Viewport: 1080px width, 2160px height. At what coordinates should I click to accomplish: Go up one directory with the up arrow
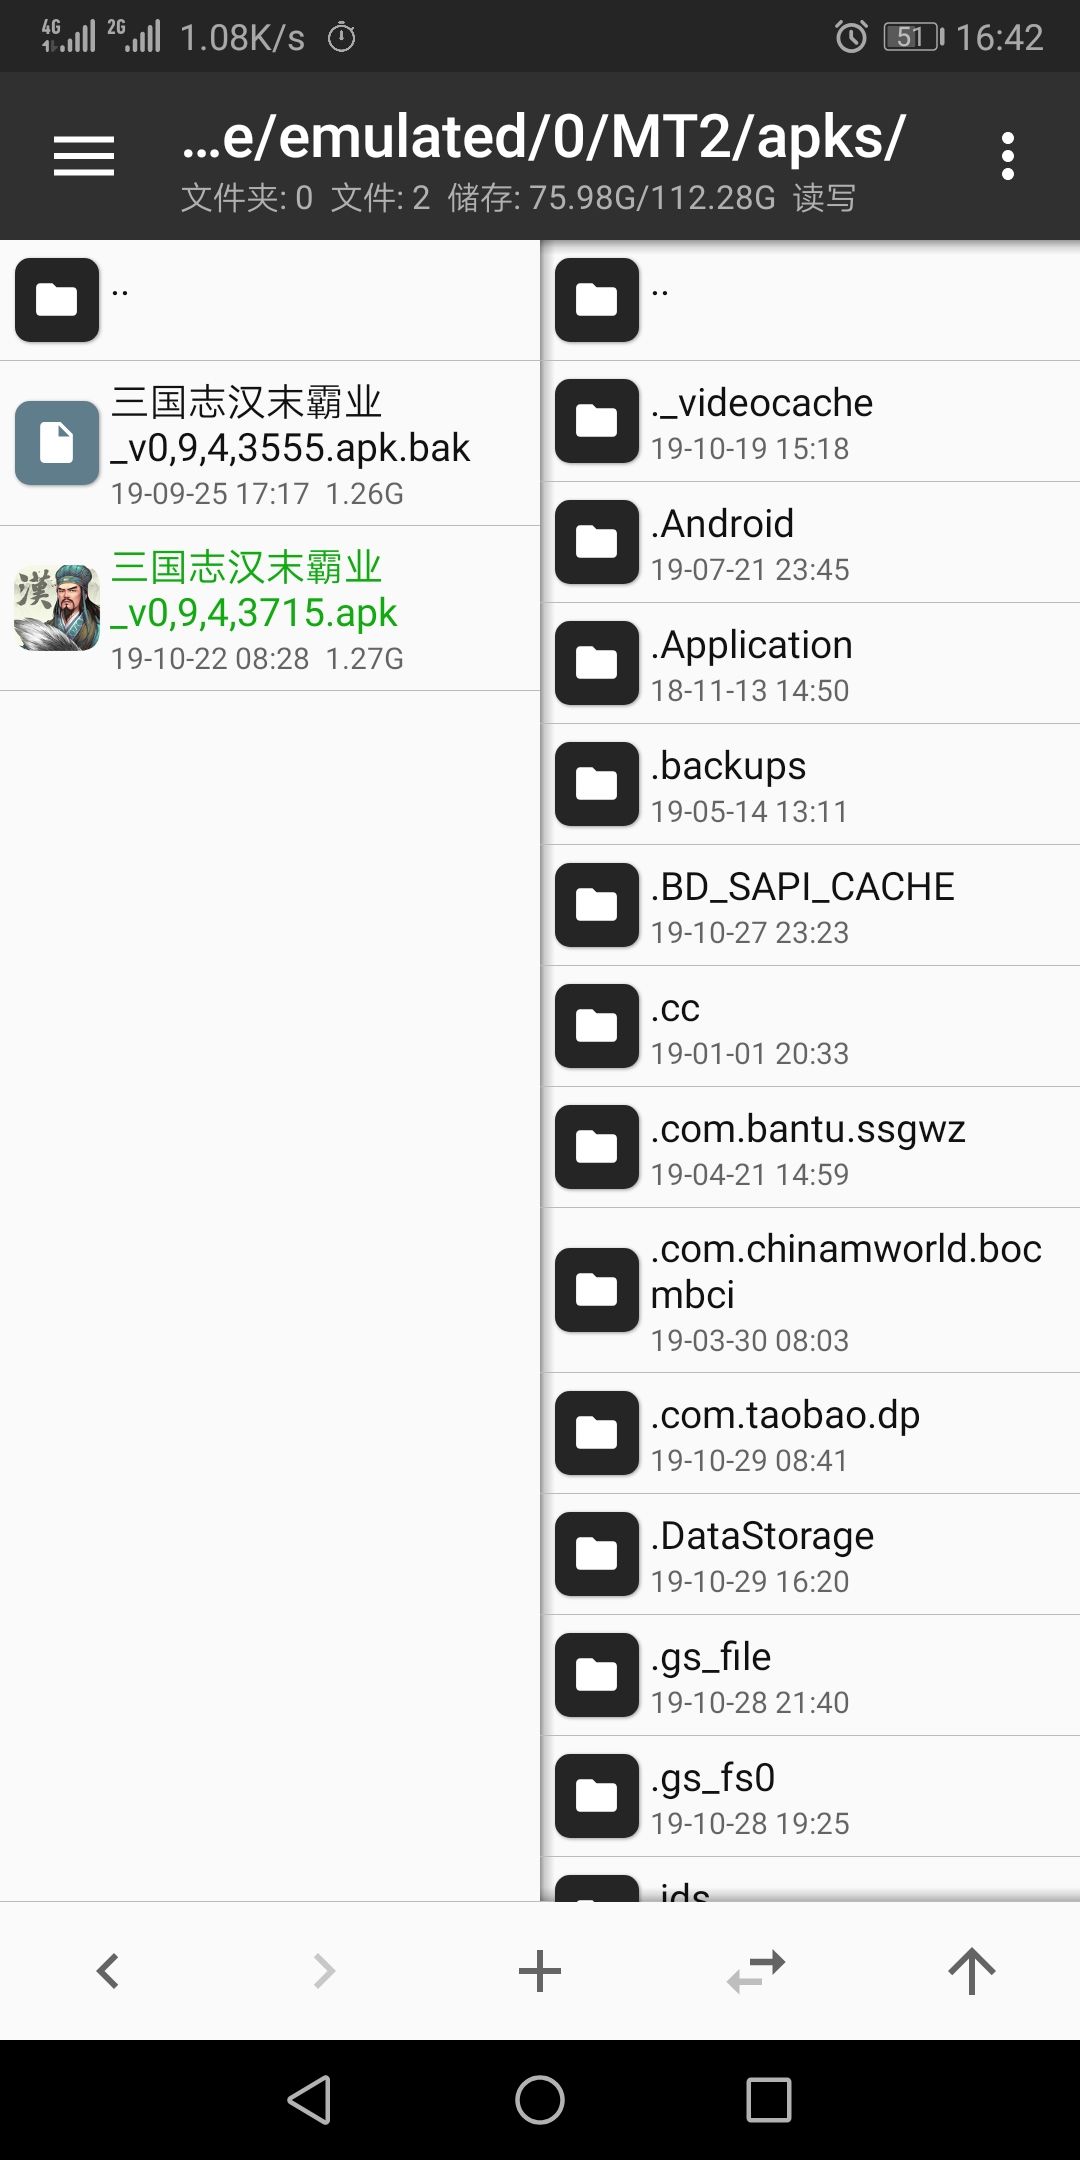972,1970
